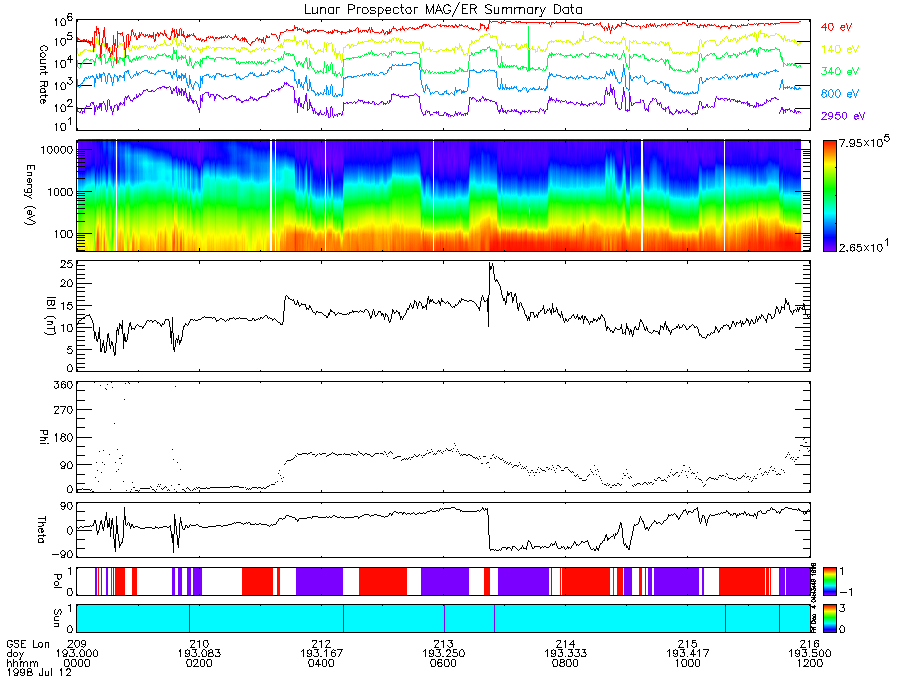Click day-of-year value "193.250"
This screenshot has height=700, width=900.
[443, 654]
